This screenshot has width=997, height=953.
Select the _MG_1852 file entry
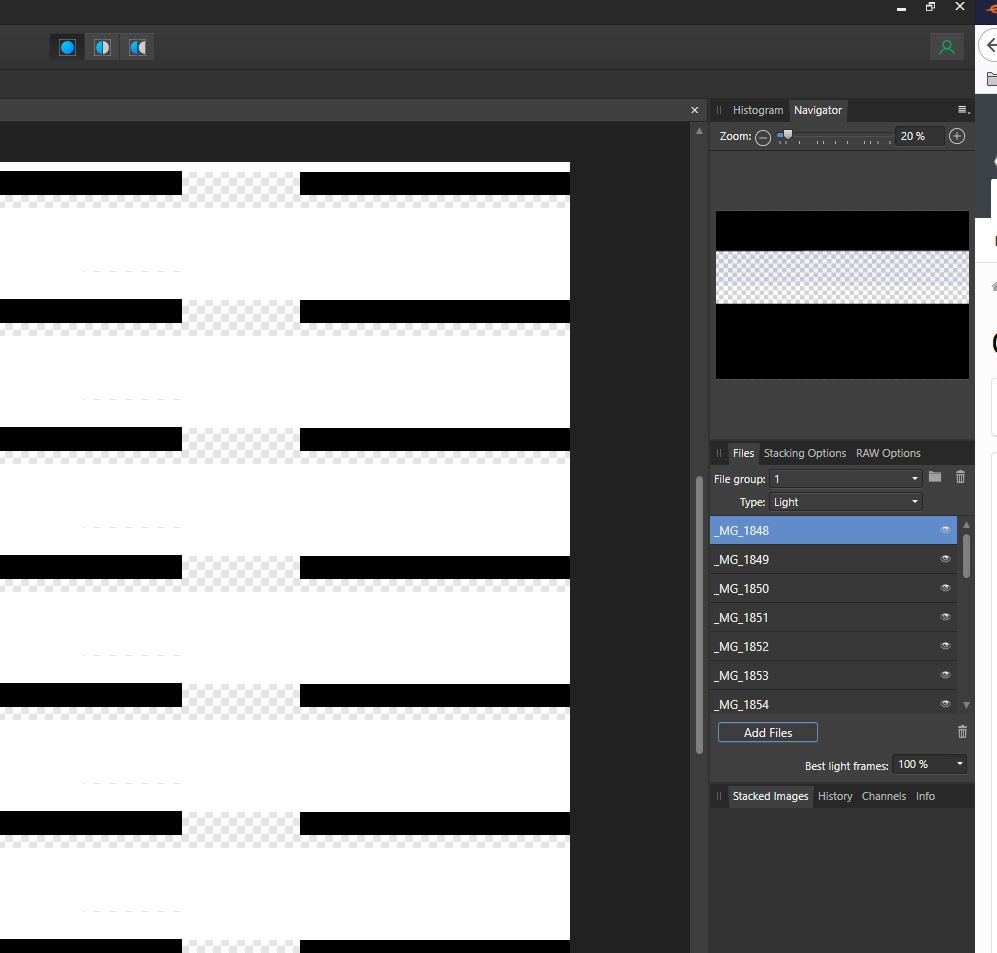click(x=800, y=646)
